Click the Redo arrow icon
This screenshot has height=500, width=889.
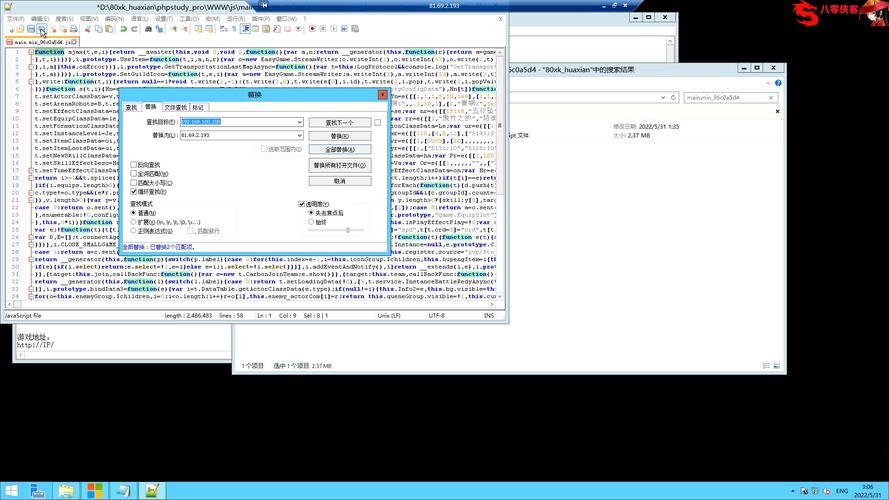coord(134,29)
